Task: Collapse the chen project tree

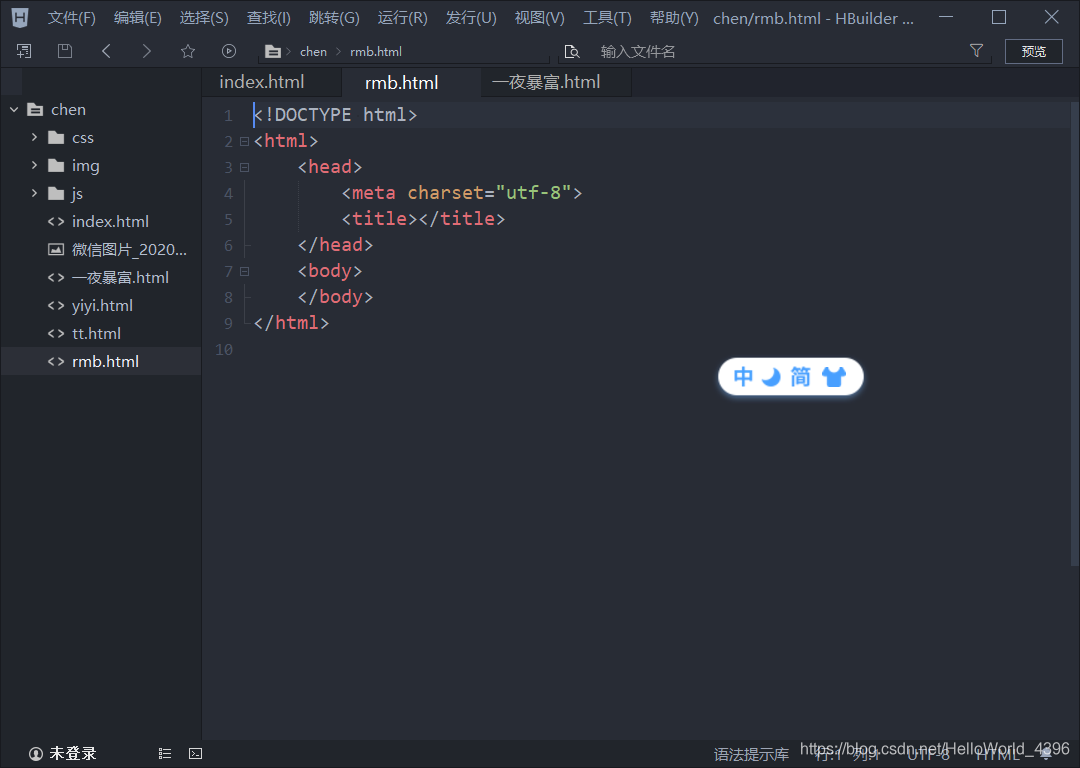Action: pyautogui.click(x=14, y=110)
